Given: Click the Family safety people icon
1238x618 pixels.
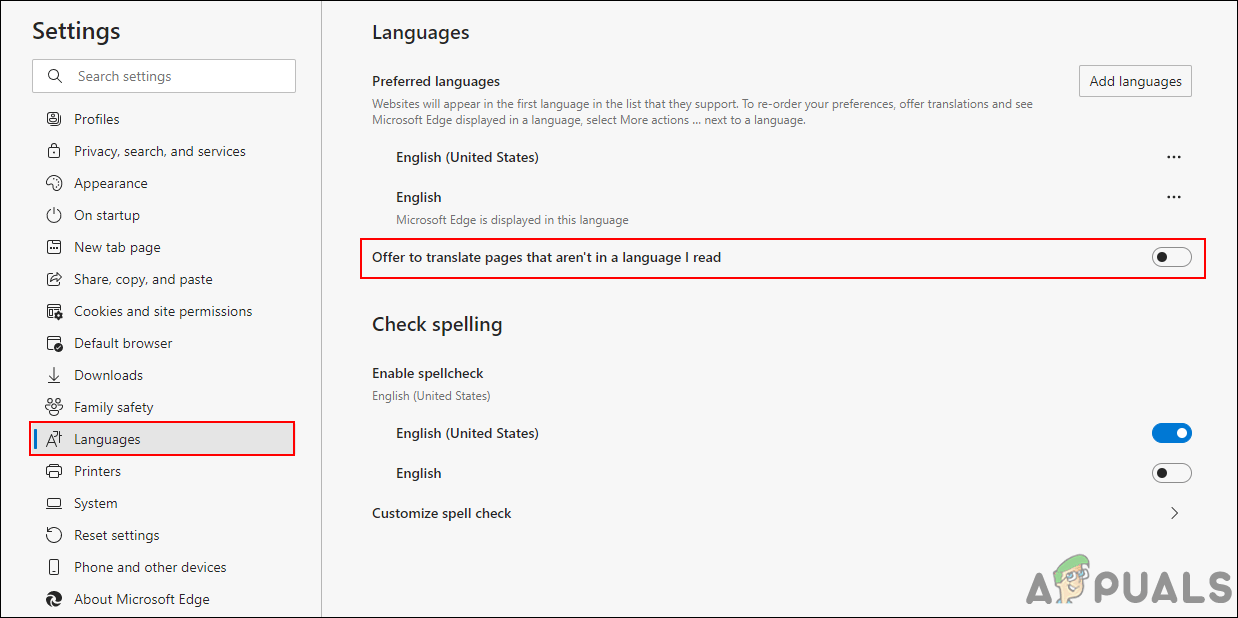Looking at the screenshot, I should (54, 406).
